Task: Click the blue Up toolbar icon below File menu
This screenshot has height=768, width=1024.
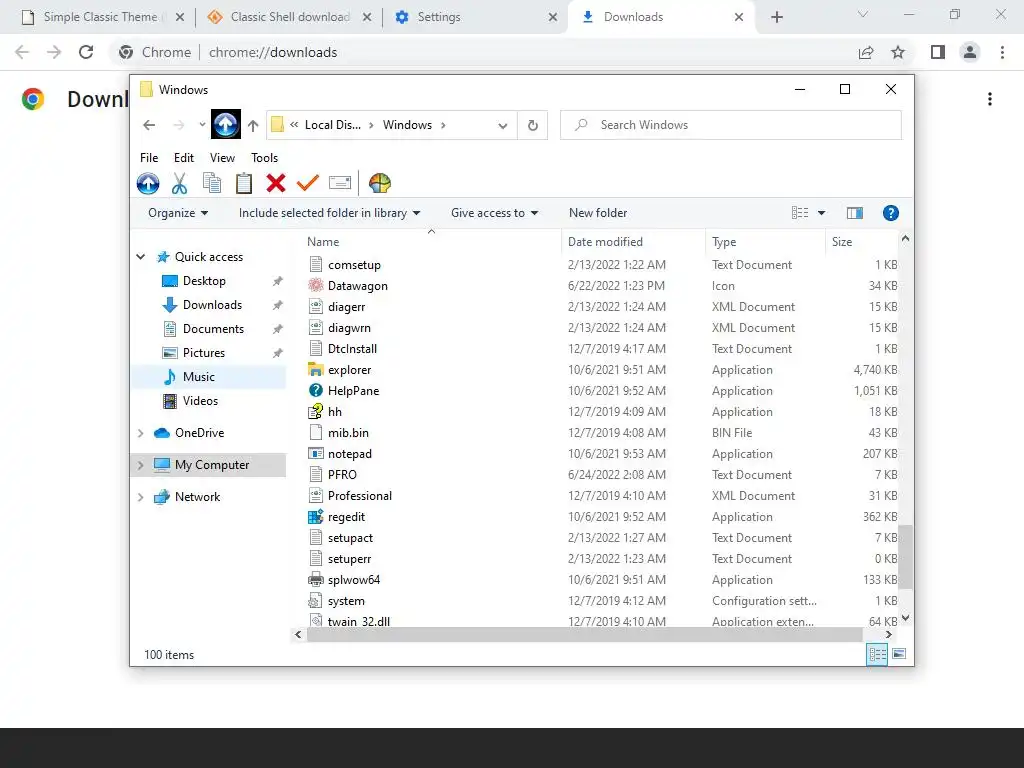Action: coord(148,184)
